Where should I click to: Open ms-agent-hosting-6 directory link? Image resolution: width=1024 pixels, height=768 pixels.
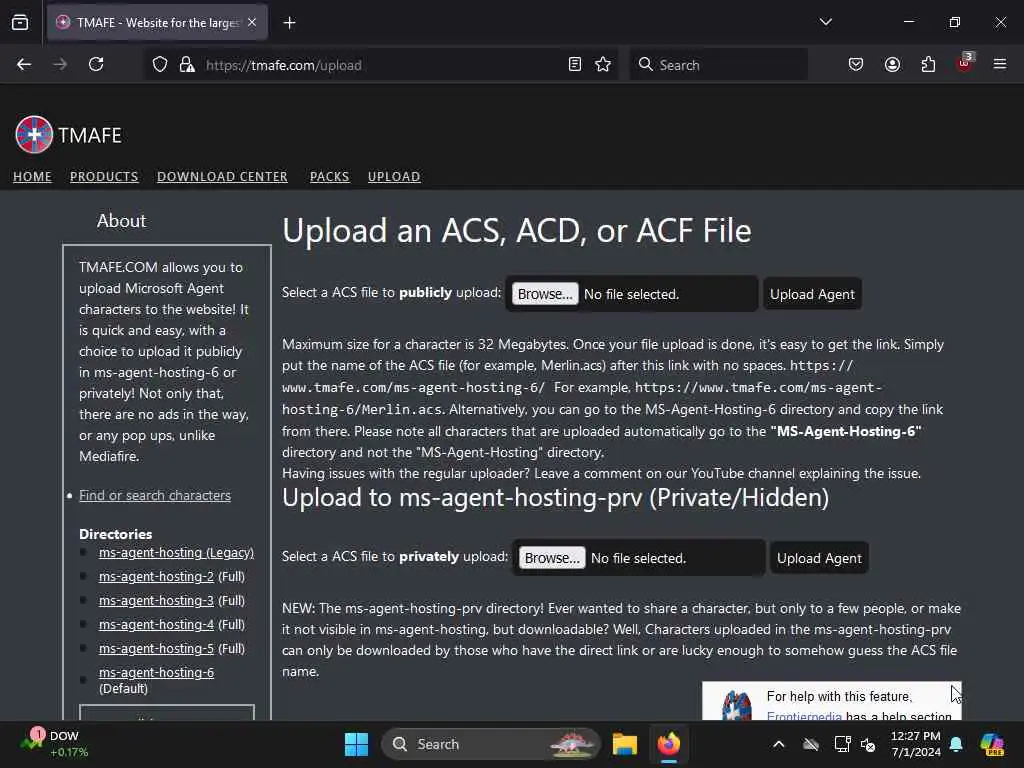(156, 672)
